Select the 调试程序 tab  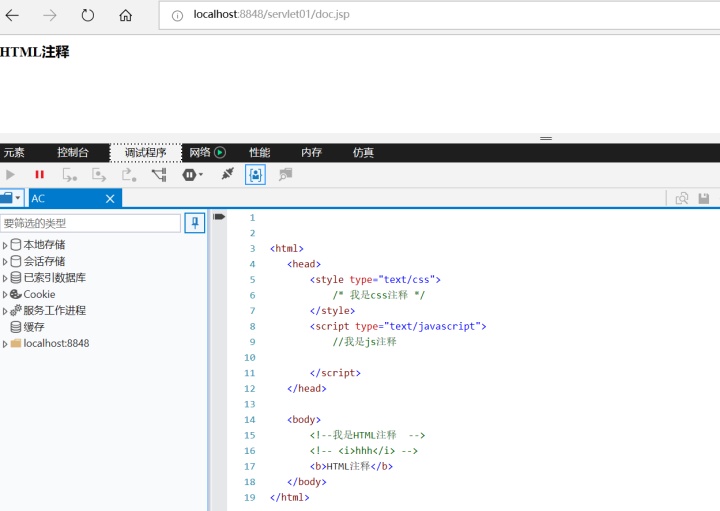[146, 152]
